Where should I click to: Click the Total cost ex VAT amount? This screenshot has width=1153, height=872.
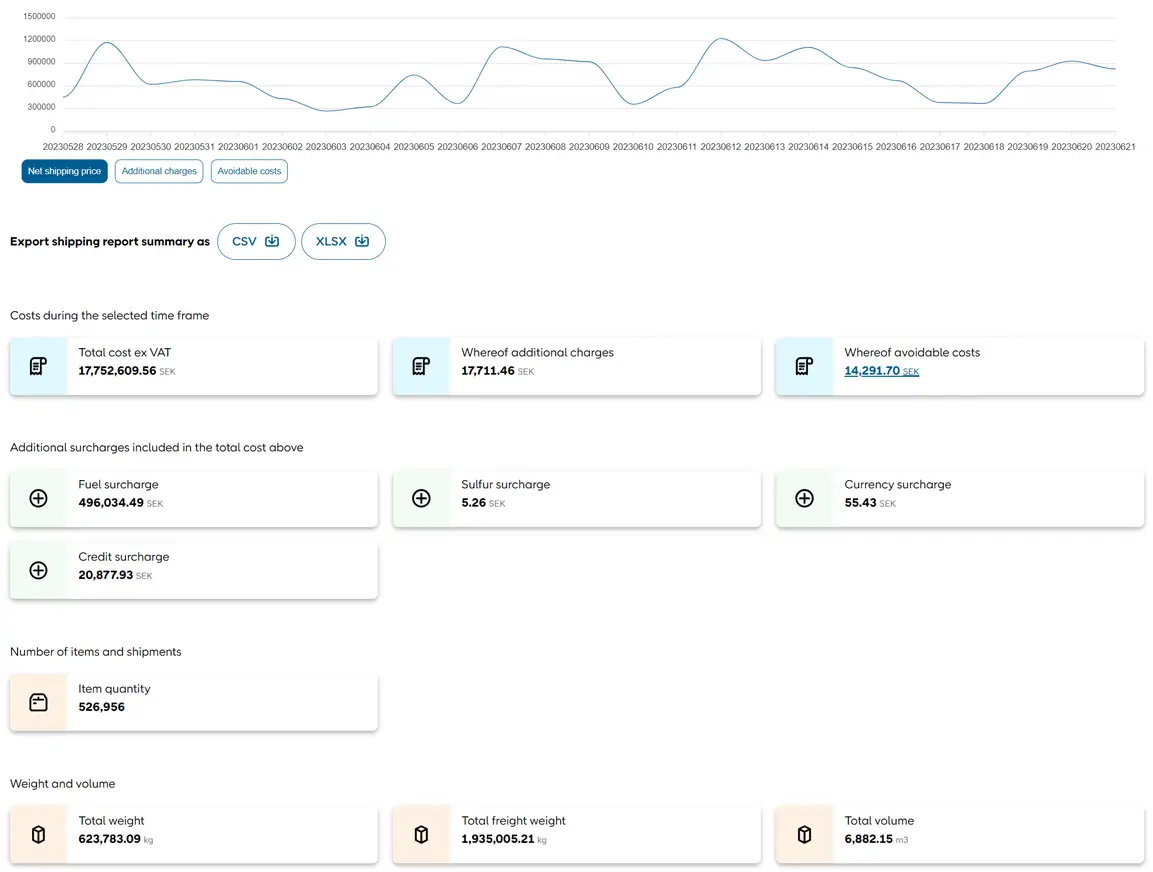point(117,371)
